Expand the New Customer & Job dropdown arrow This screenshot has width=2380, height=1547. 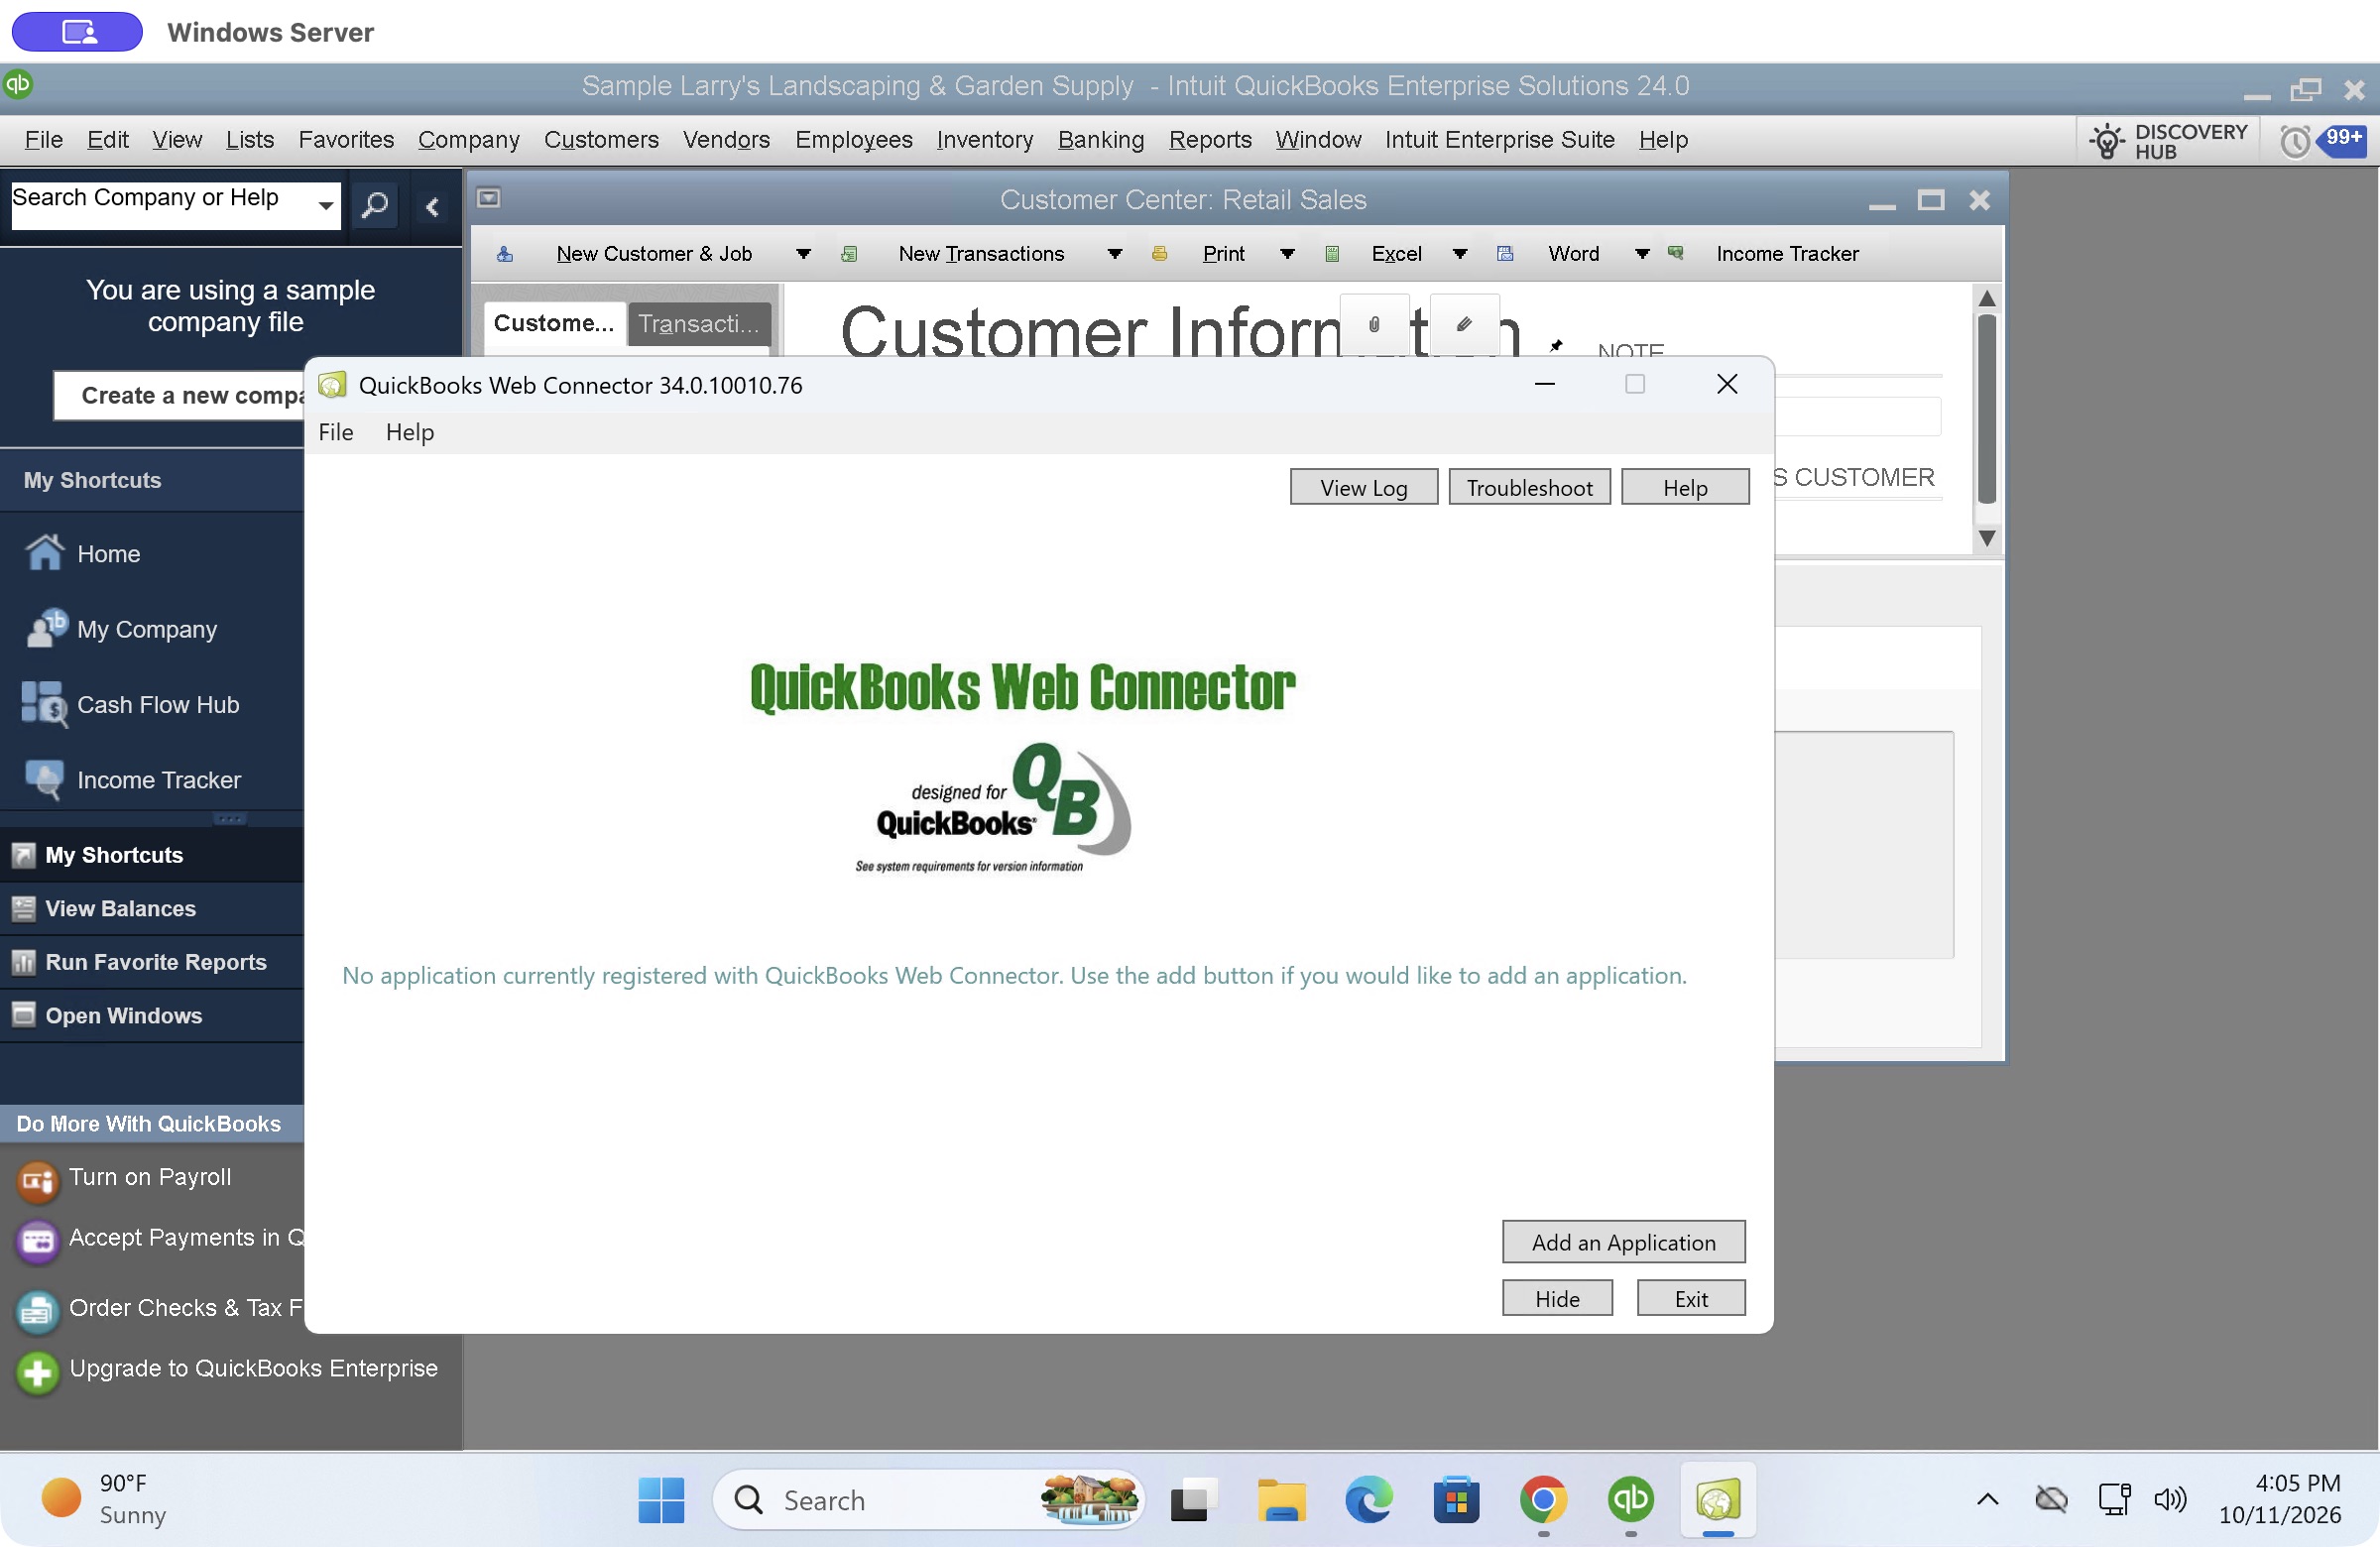click(x=803, y=254)
